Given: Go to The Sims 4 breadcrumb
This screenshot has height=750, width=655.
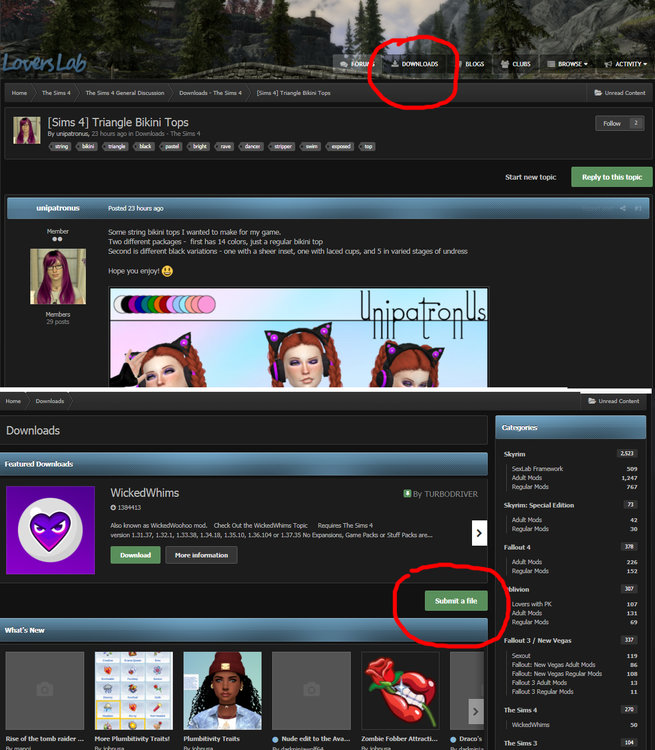Looking at the screenshot, I should click(56, 93).
